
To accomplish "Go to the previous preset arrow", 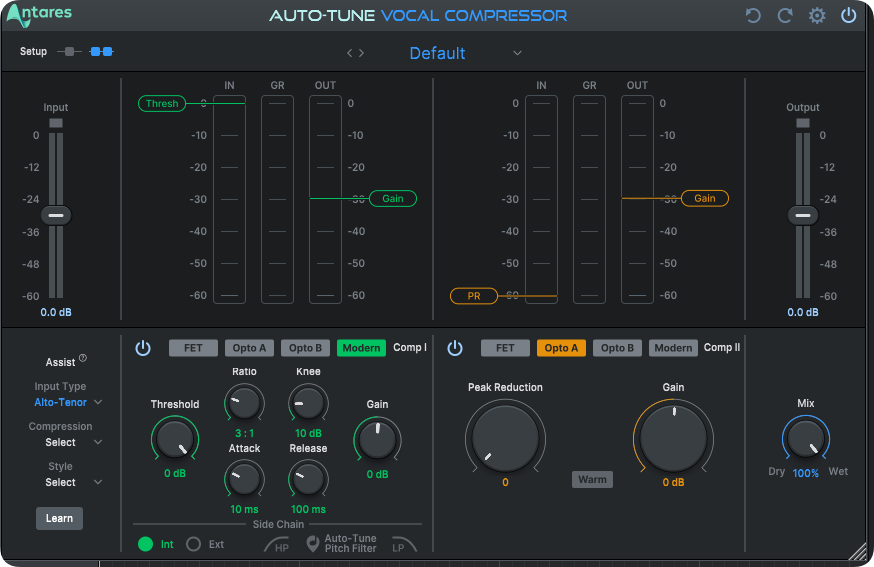I will (x=349, y=53).
